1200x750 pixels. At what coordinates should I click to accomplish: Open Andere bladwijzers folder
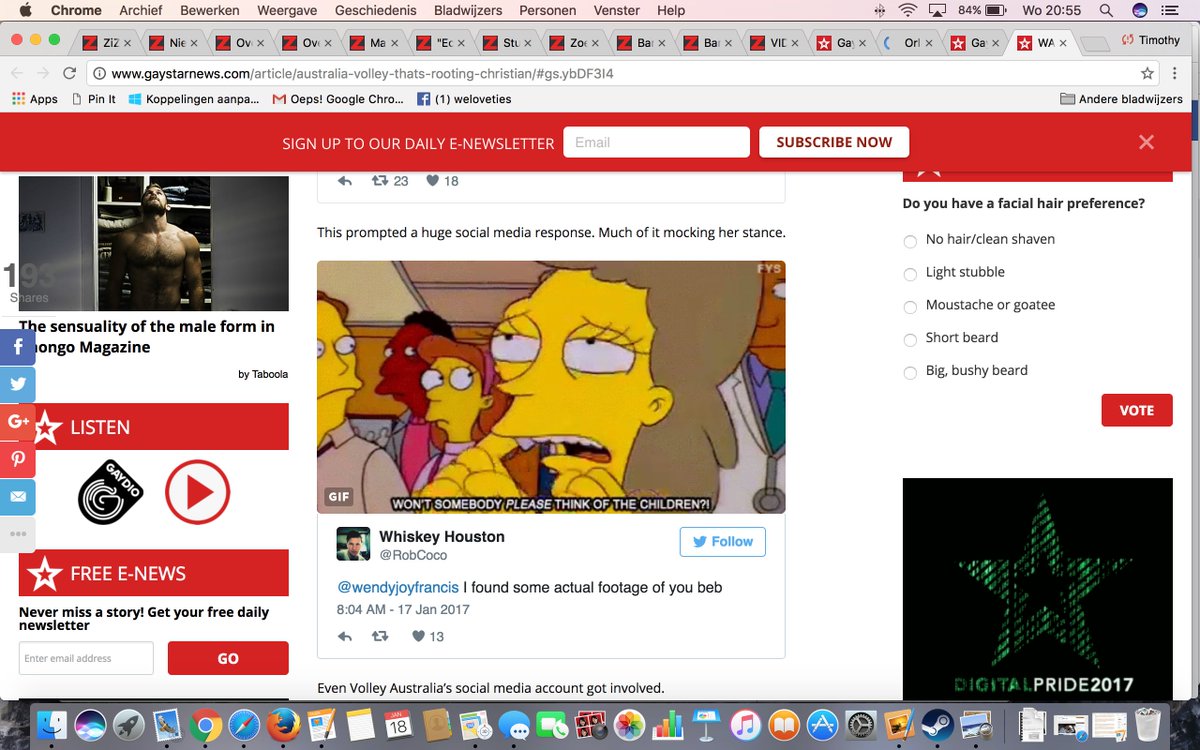(x=1121, y=99)
